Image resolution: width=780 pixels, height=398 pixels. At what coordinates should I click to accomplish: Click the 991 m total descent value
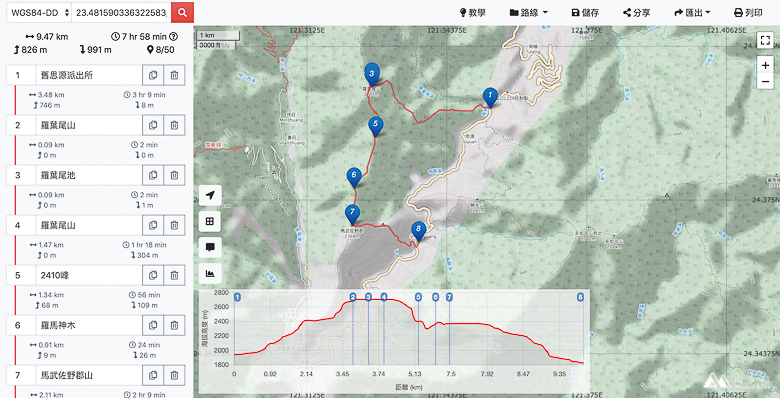point(99,50)
